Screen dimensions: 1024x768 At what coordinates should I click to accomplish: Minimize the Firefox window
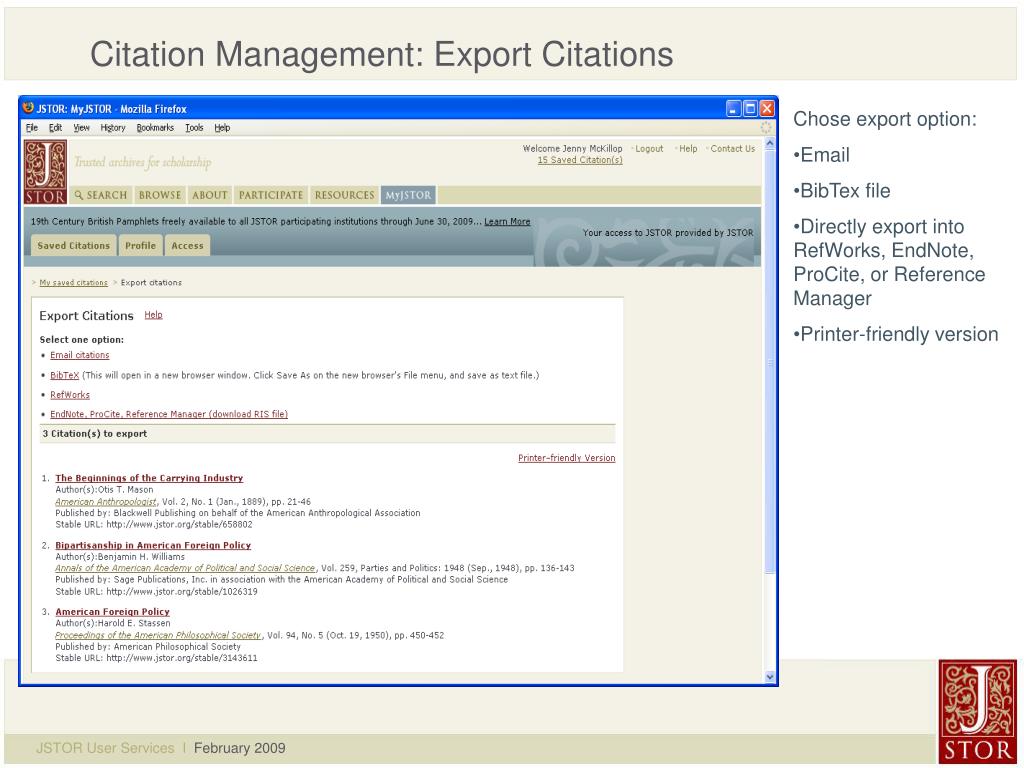733,108
